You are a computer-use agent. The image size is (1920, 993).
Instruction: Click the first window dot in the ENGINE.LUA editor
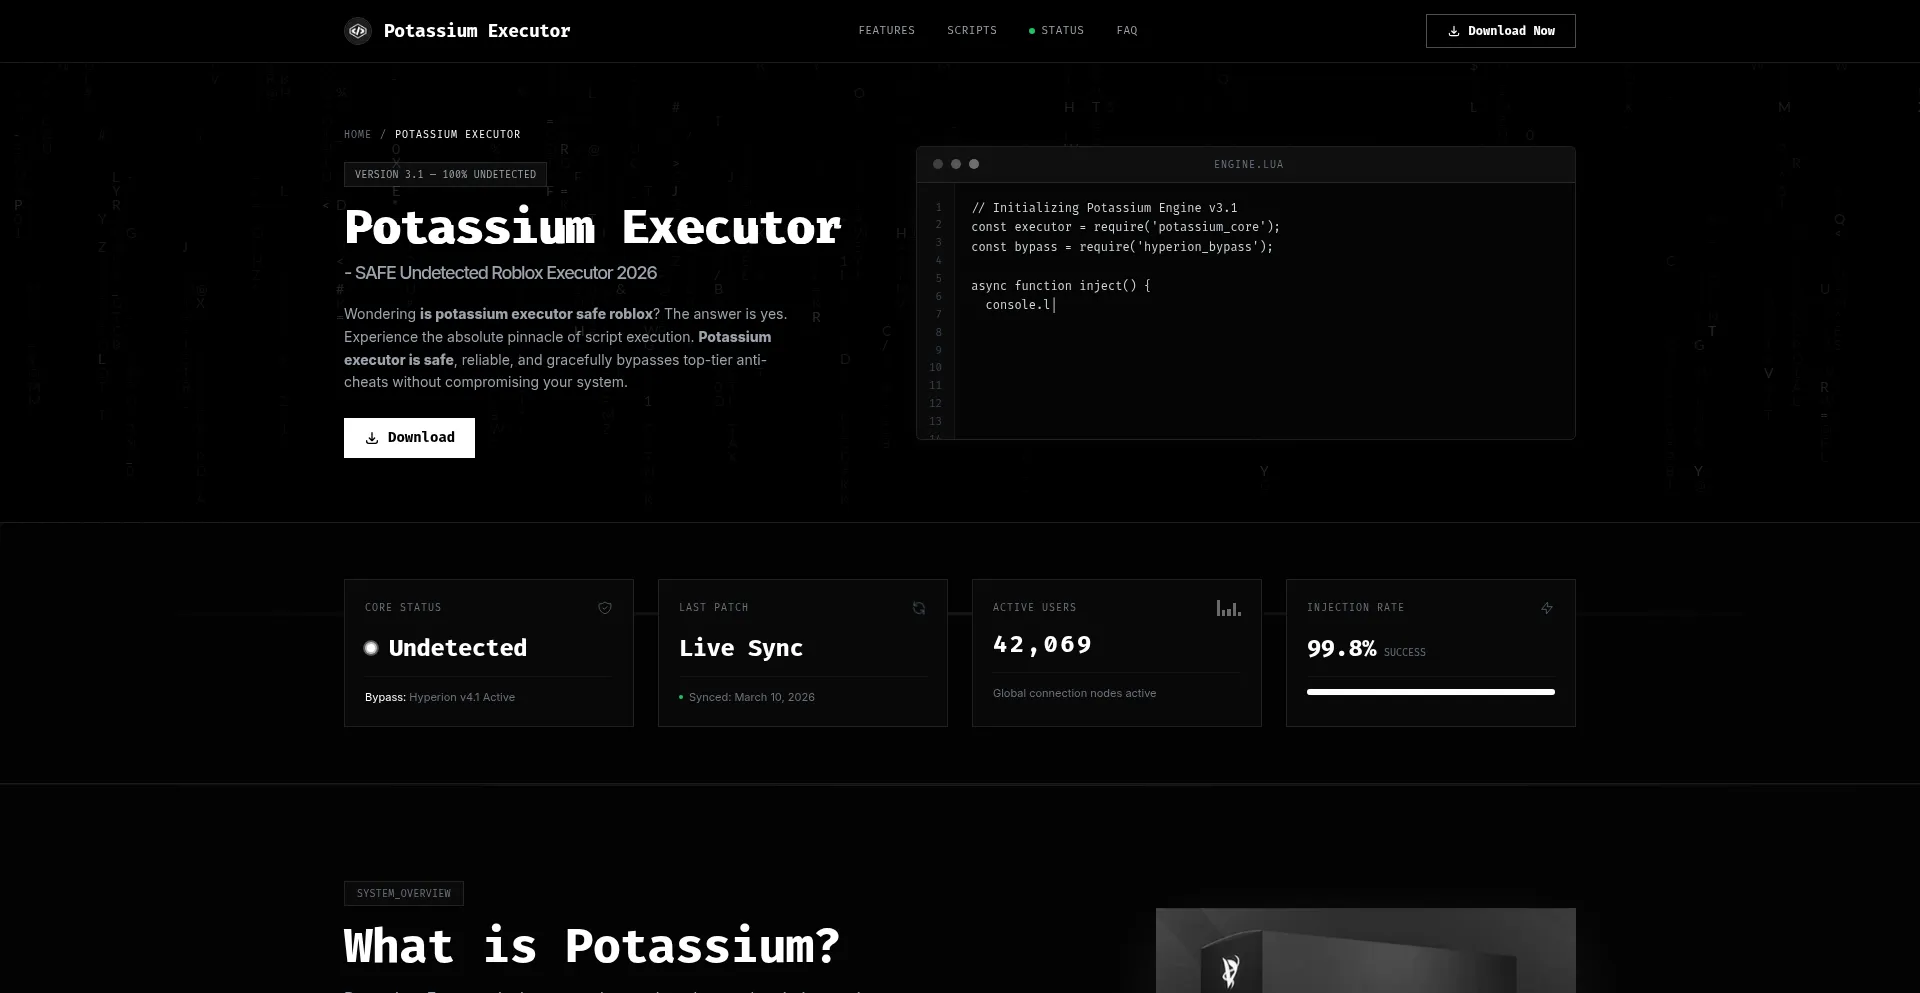tap(938, 164)
